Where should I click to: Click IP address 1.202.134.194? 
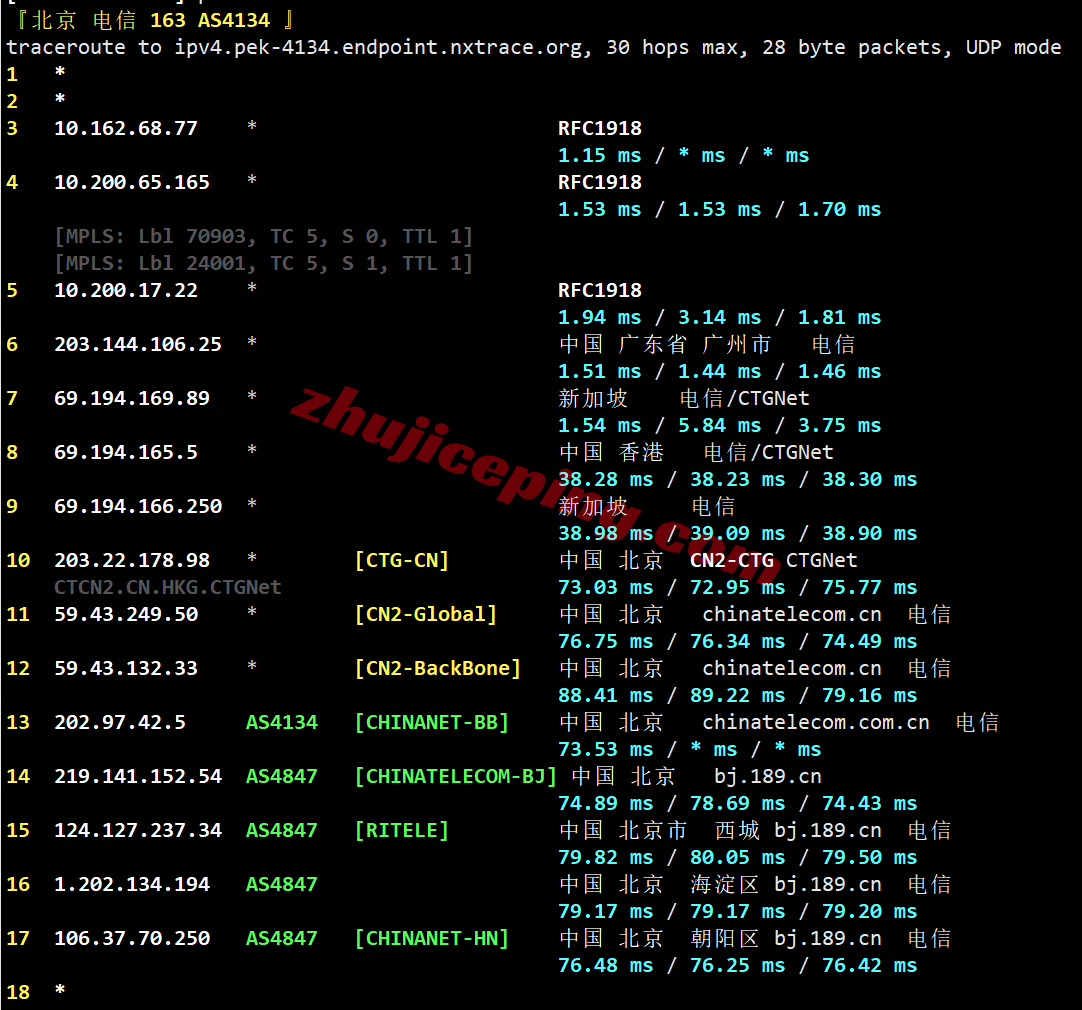pos(132,884)
